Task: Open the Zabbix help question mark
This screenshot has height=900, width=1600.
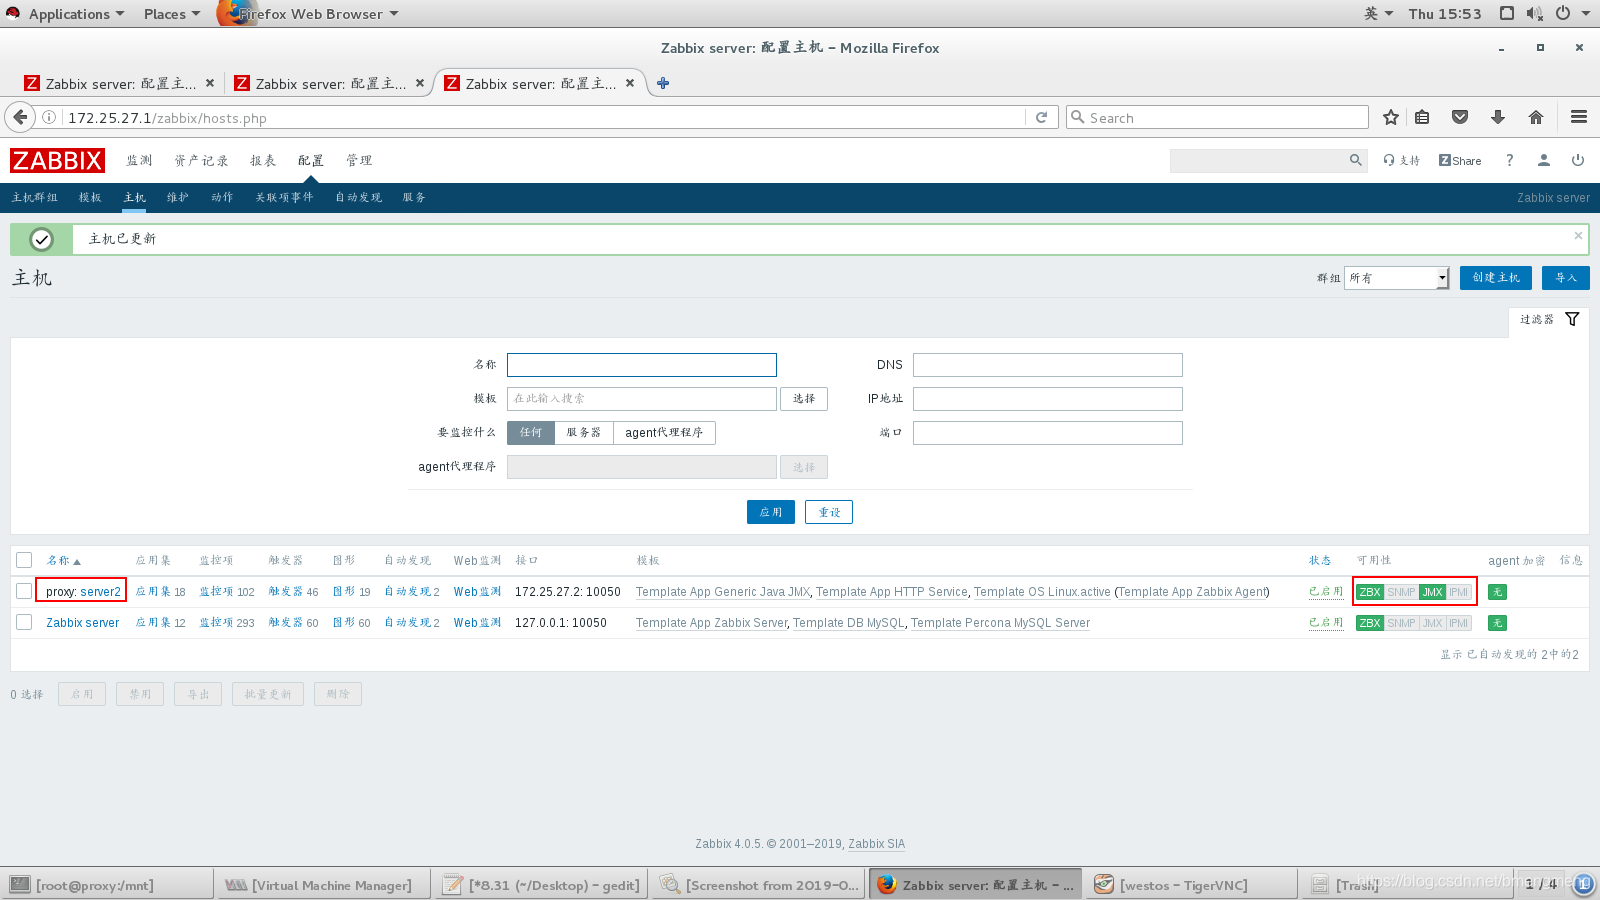Action: (x=1510, y=160)
